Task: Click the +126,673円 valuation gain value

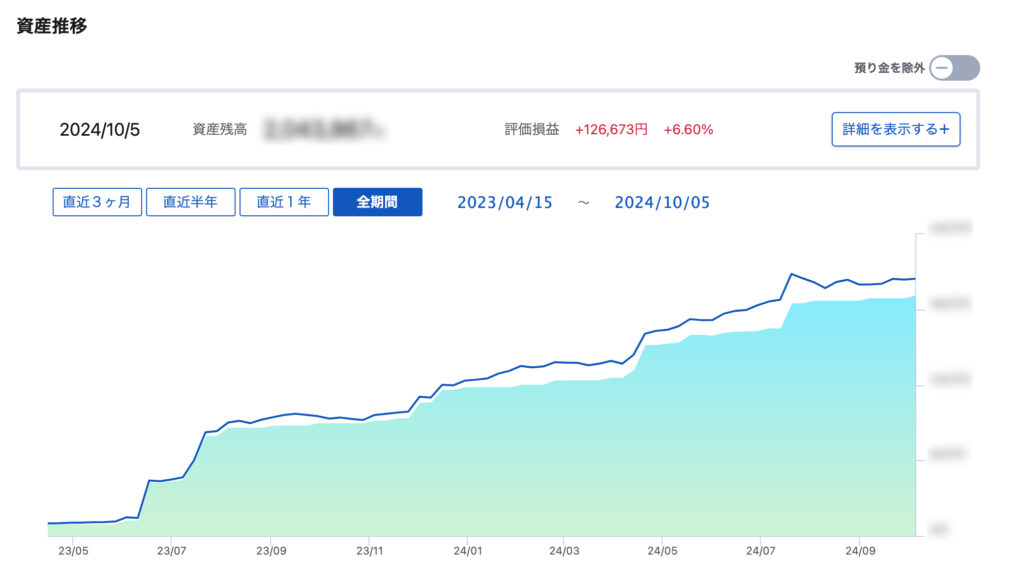Action: click(611, 130)
